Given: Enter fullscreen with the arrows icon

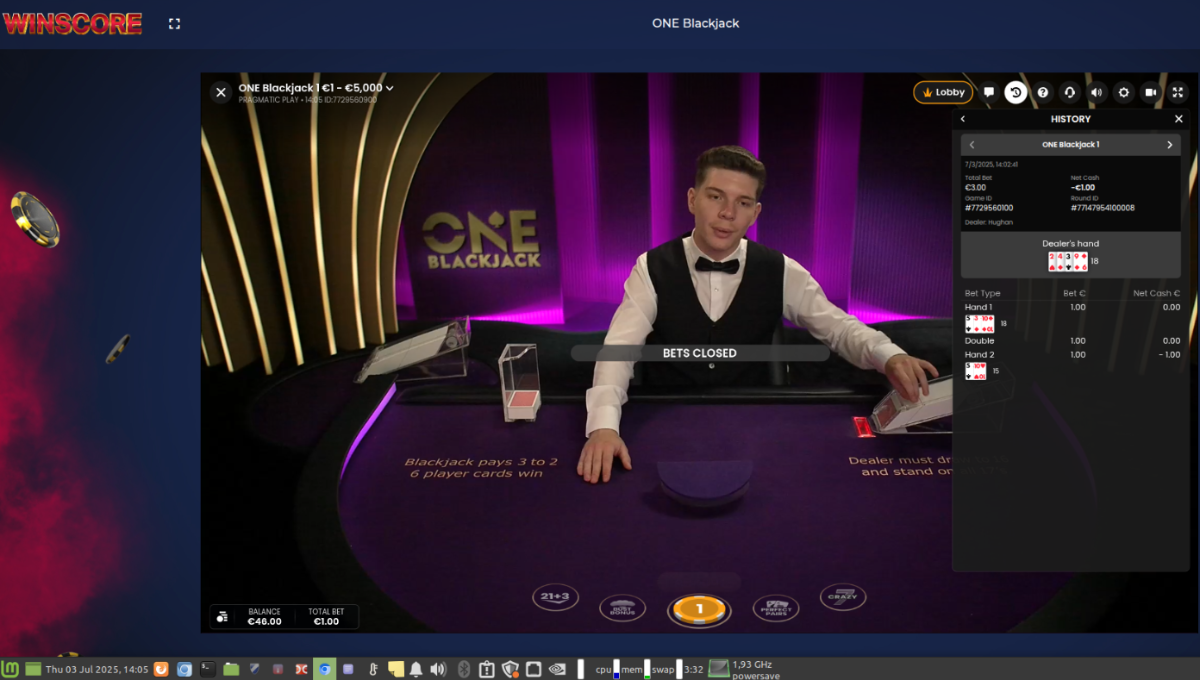Looking at the screenshot, I should (1178, 92).
